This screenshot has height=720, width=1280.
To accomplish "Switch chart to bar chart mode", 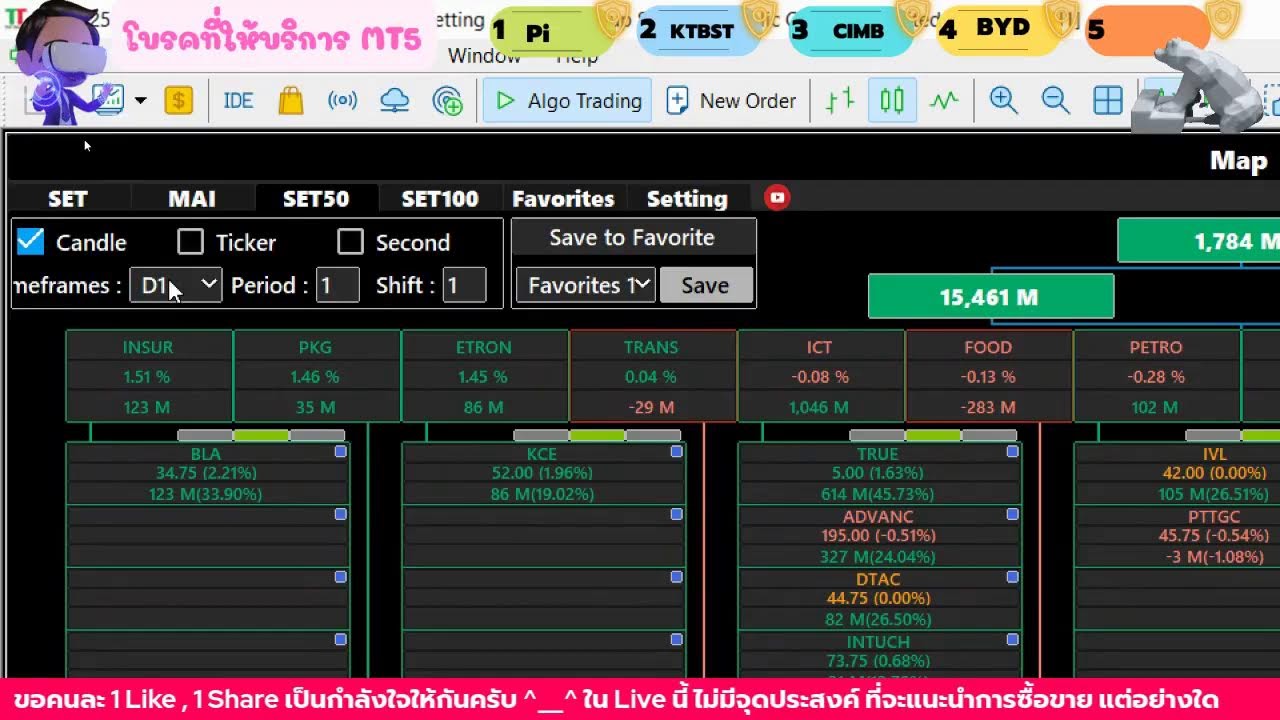I will pyautogui.click(x=840, y=100).
